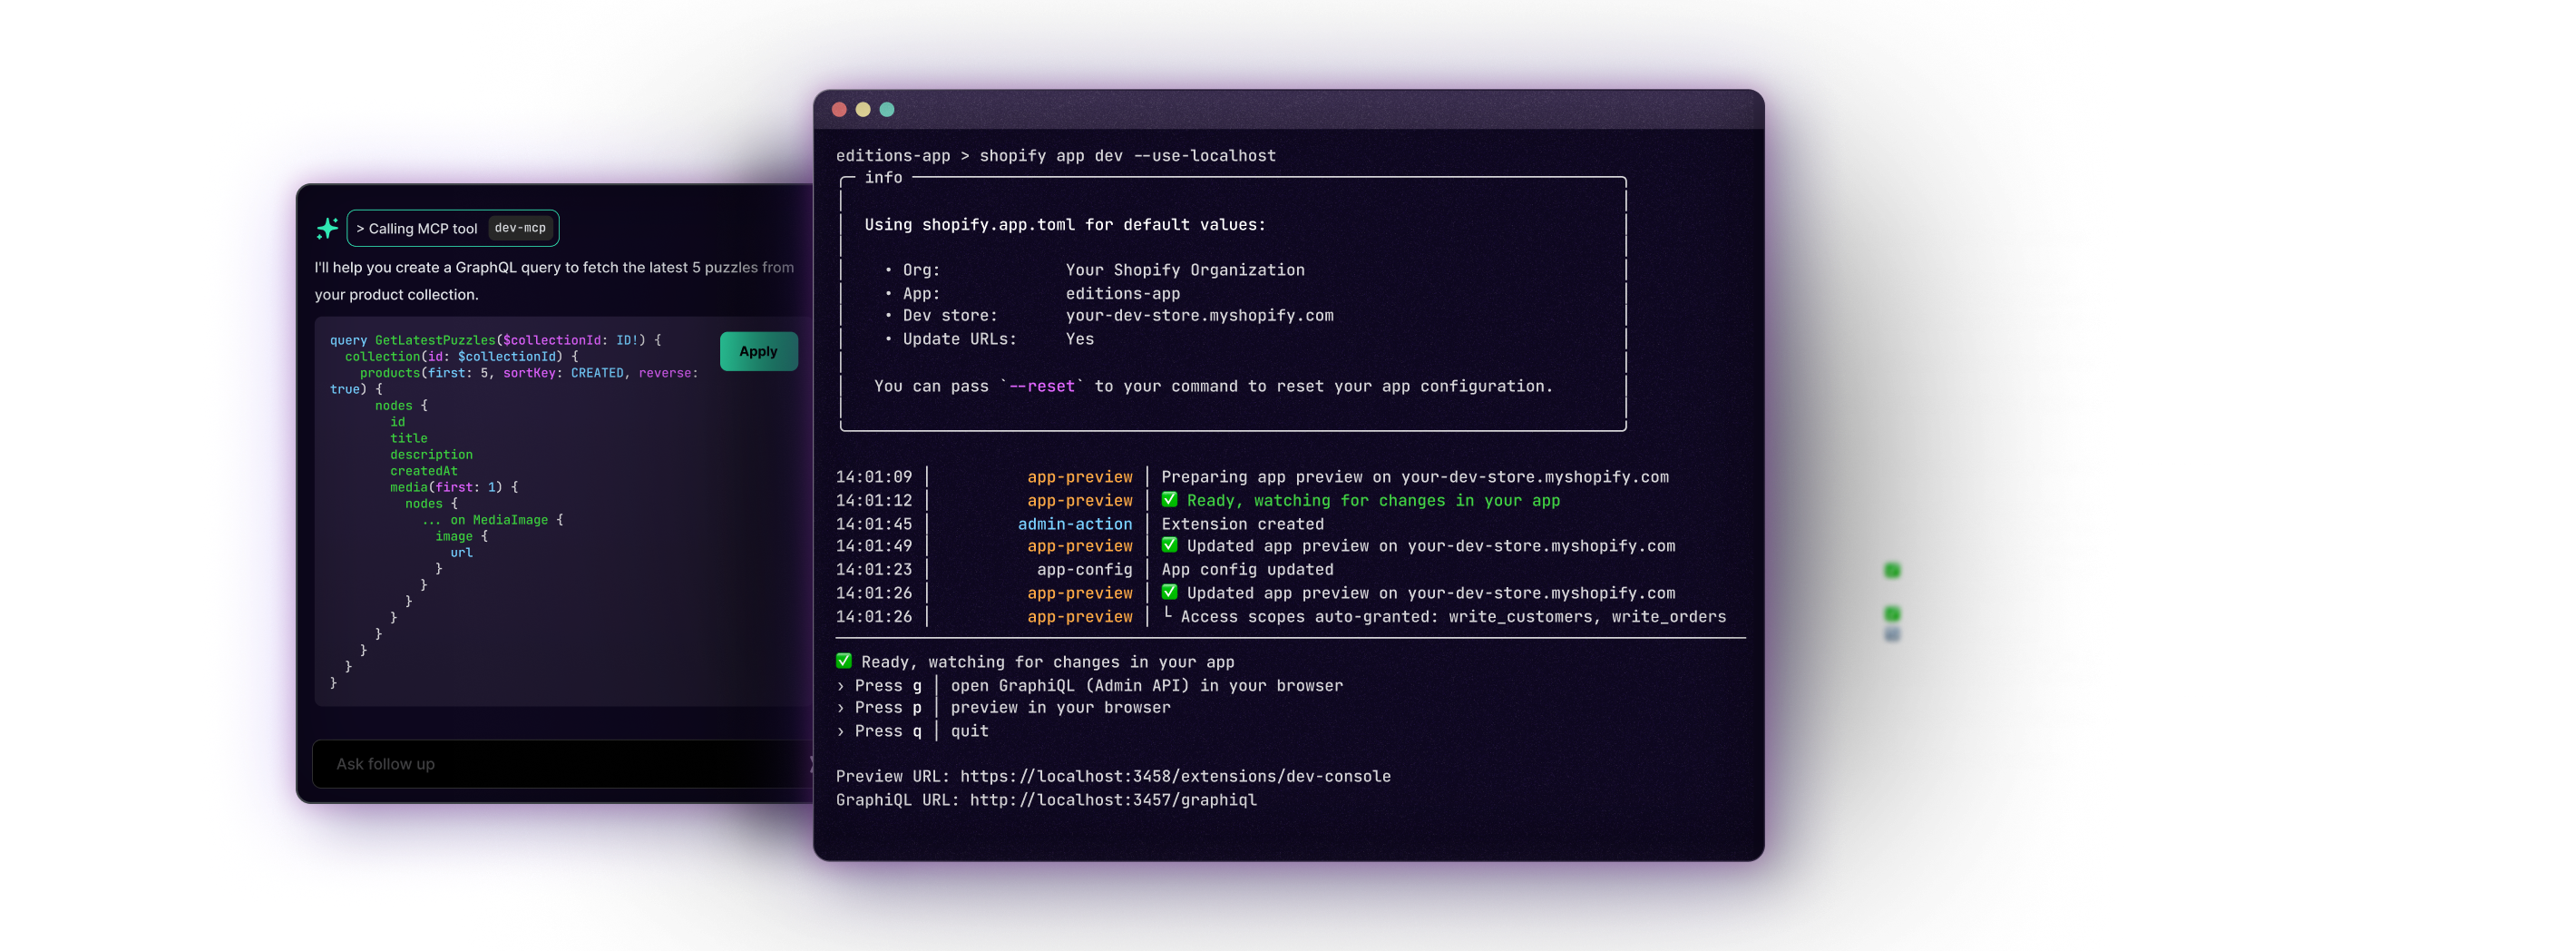This screenshot has height=951, width=2576.
Task: Maximize terminal with green window dot
Action: [887, 110]
